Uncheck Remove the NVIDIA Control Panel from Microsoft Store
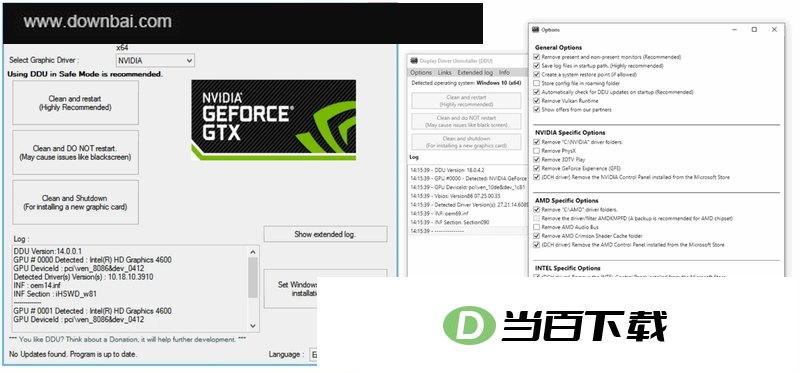The height and width of the screenshot is (373, 800). click(x=536, y=178)
